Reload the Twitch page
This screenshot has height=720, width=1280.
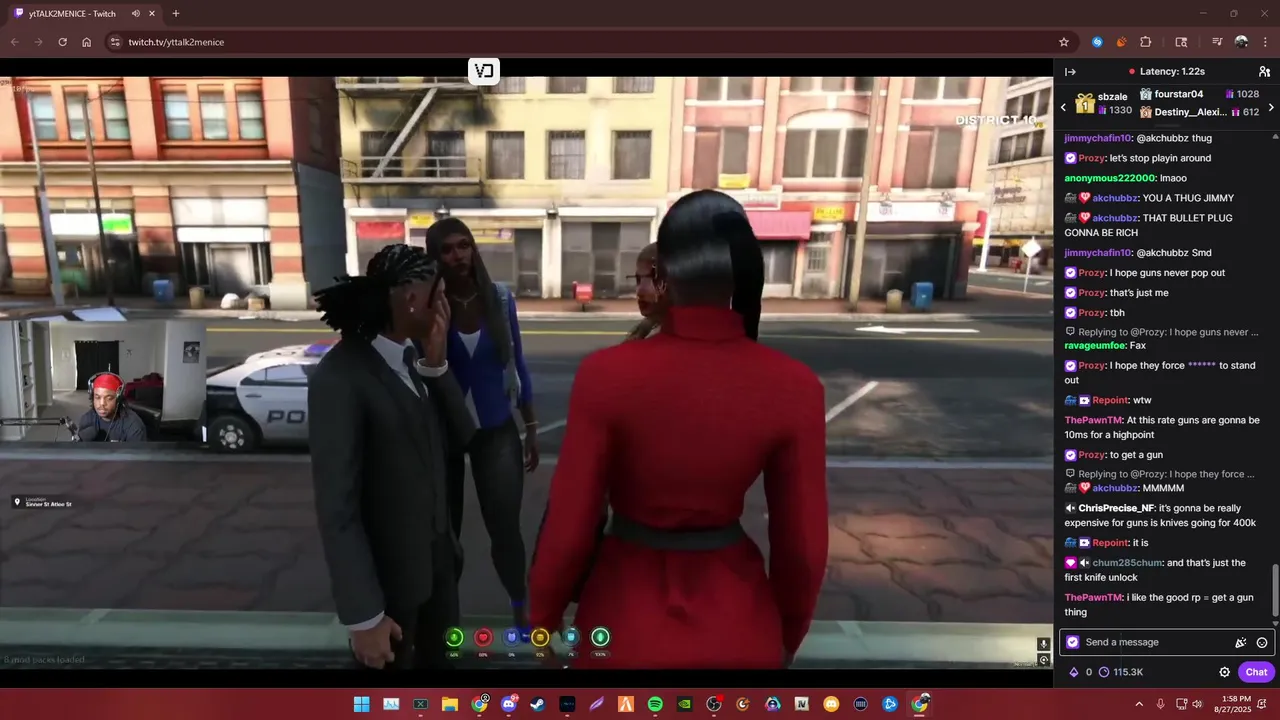click(x=63, y=42)
